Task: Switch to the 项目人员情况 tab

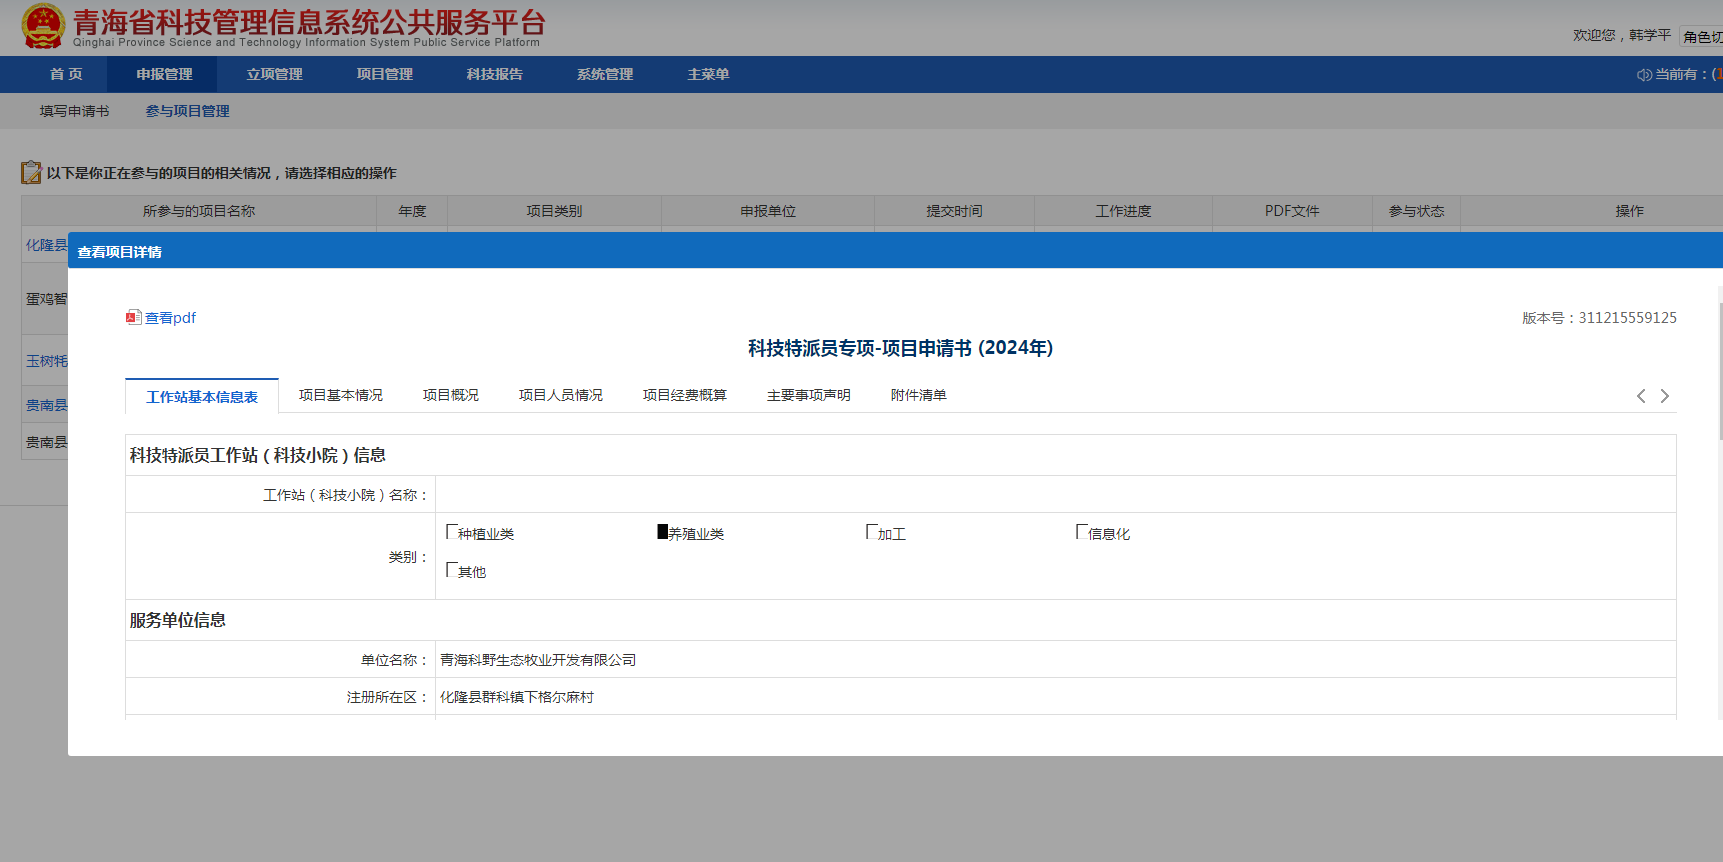Action: click(561, 395)
